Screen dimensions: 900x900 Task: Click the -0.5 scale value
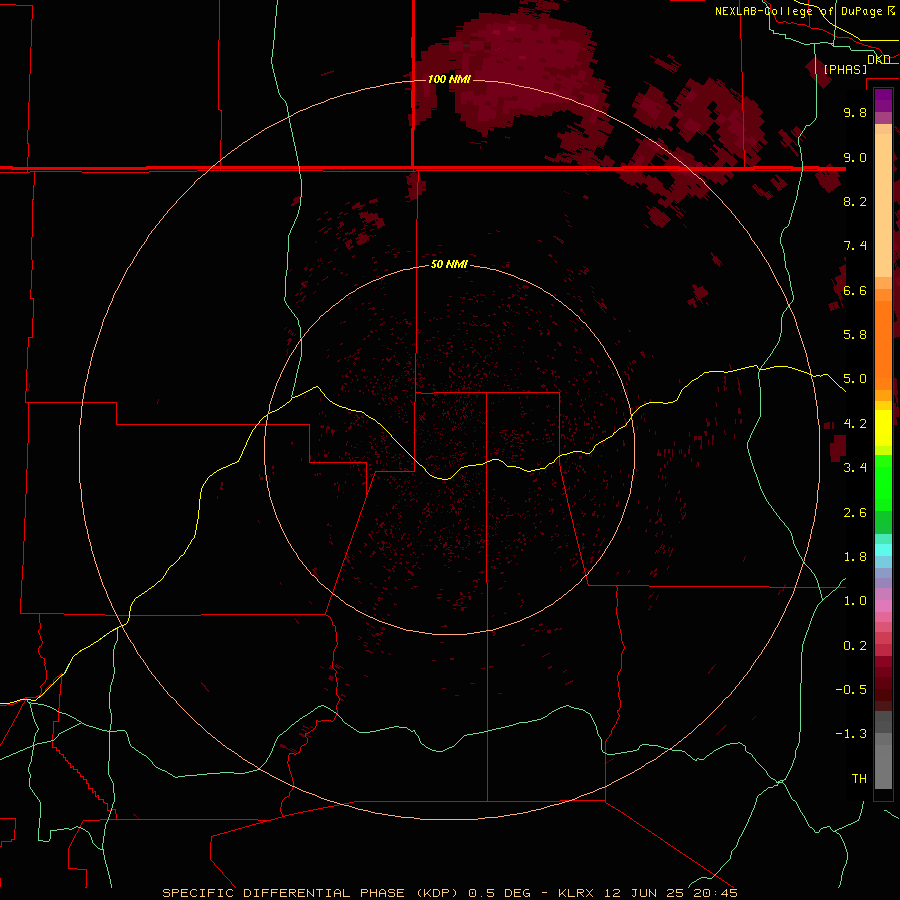click(851, 690)
